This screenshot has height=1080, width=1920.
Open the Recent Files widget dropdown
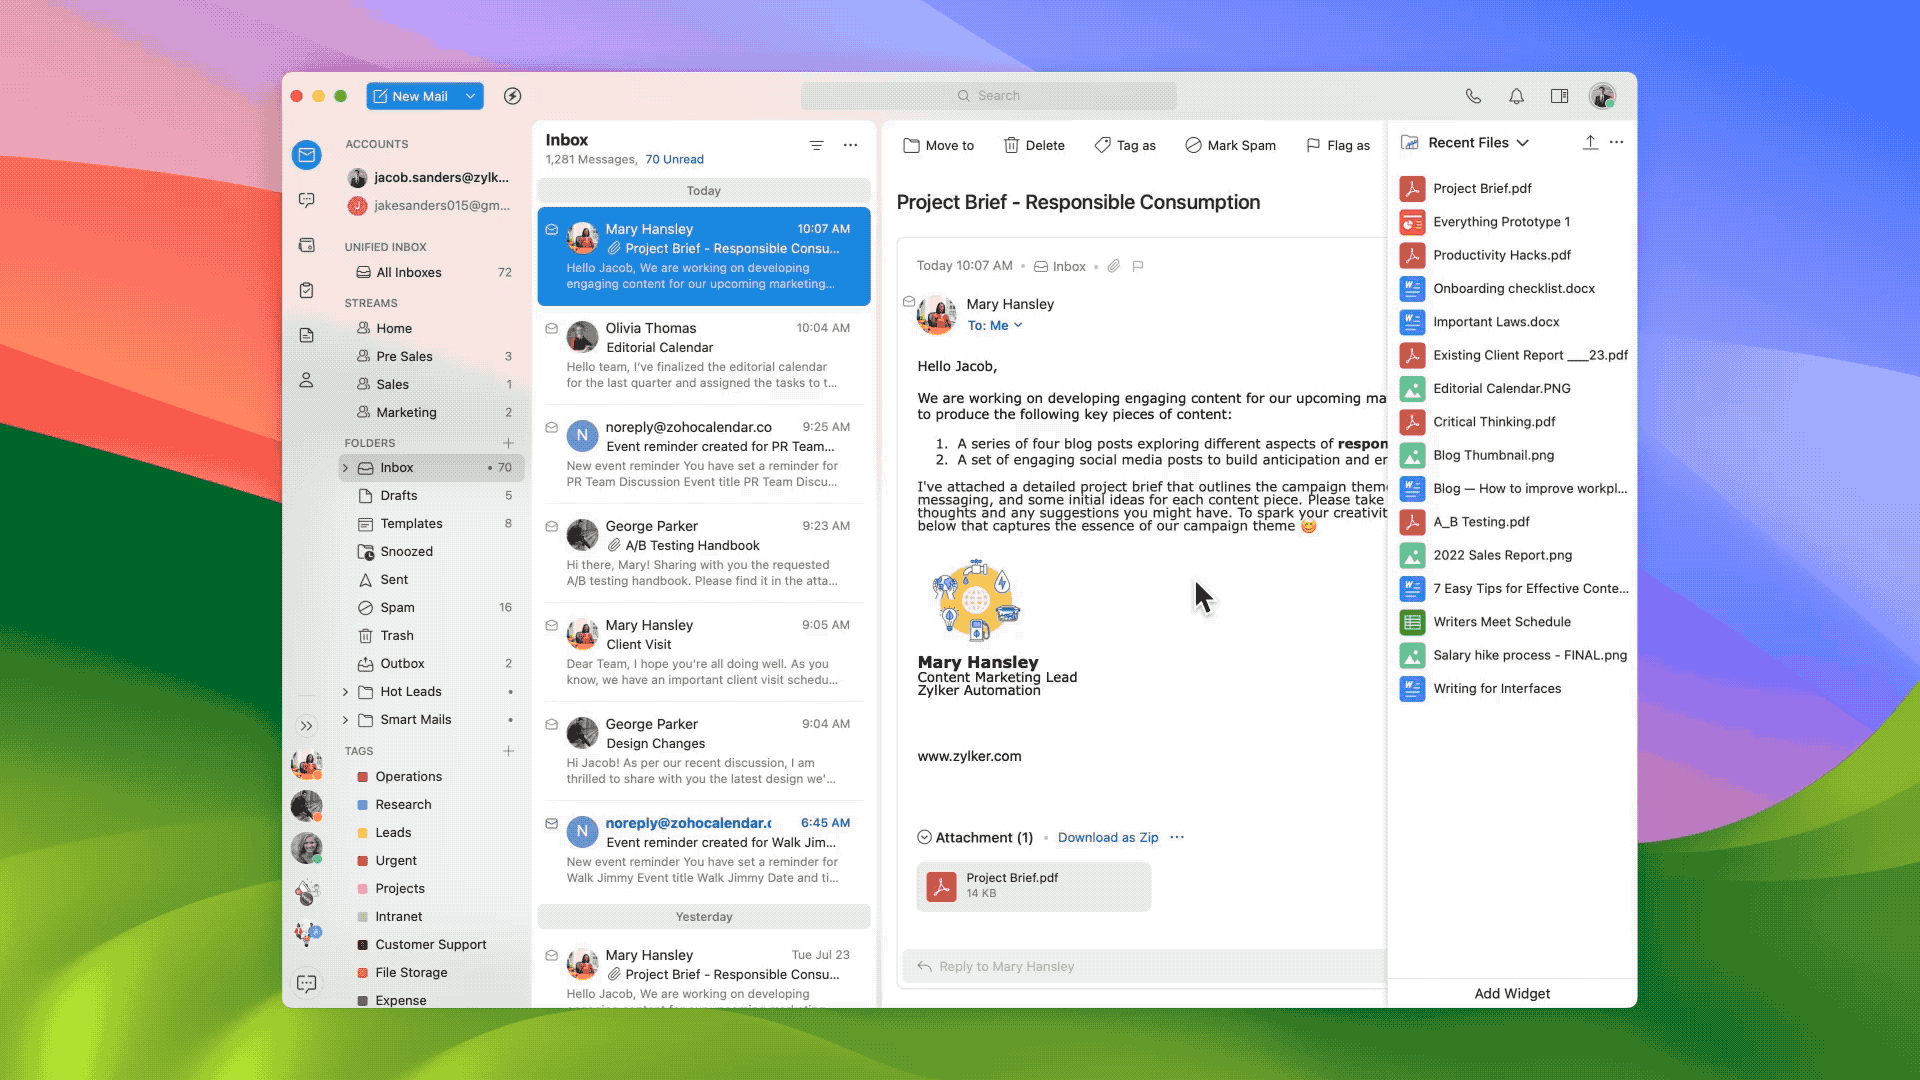coord(1522,143)
